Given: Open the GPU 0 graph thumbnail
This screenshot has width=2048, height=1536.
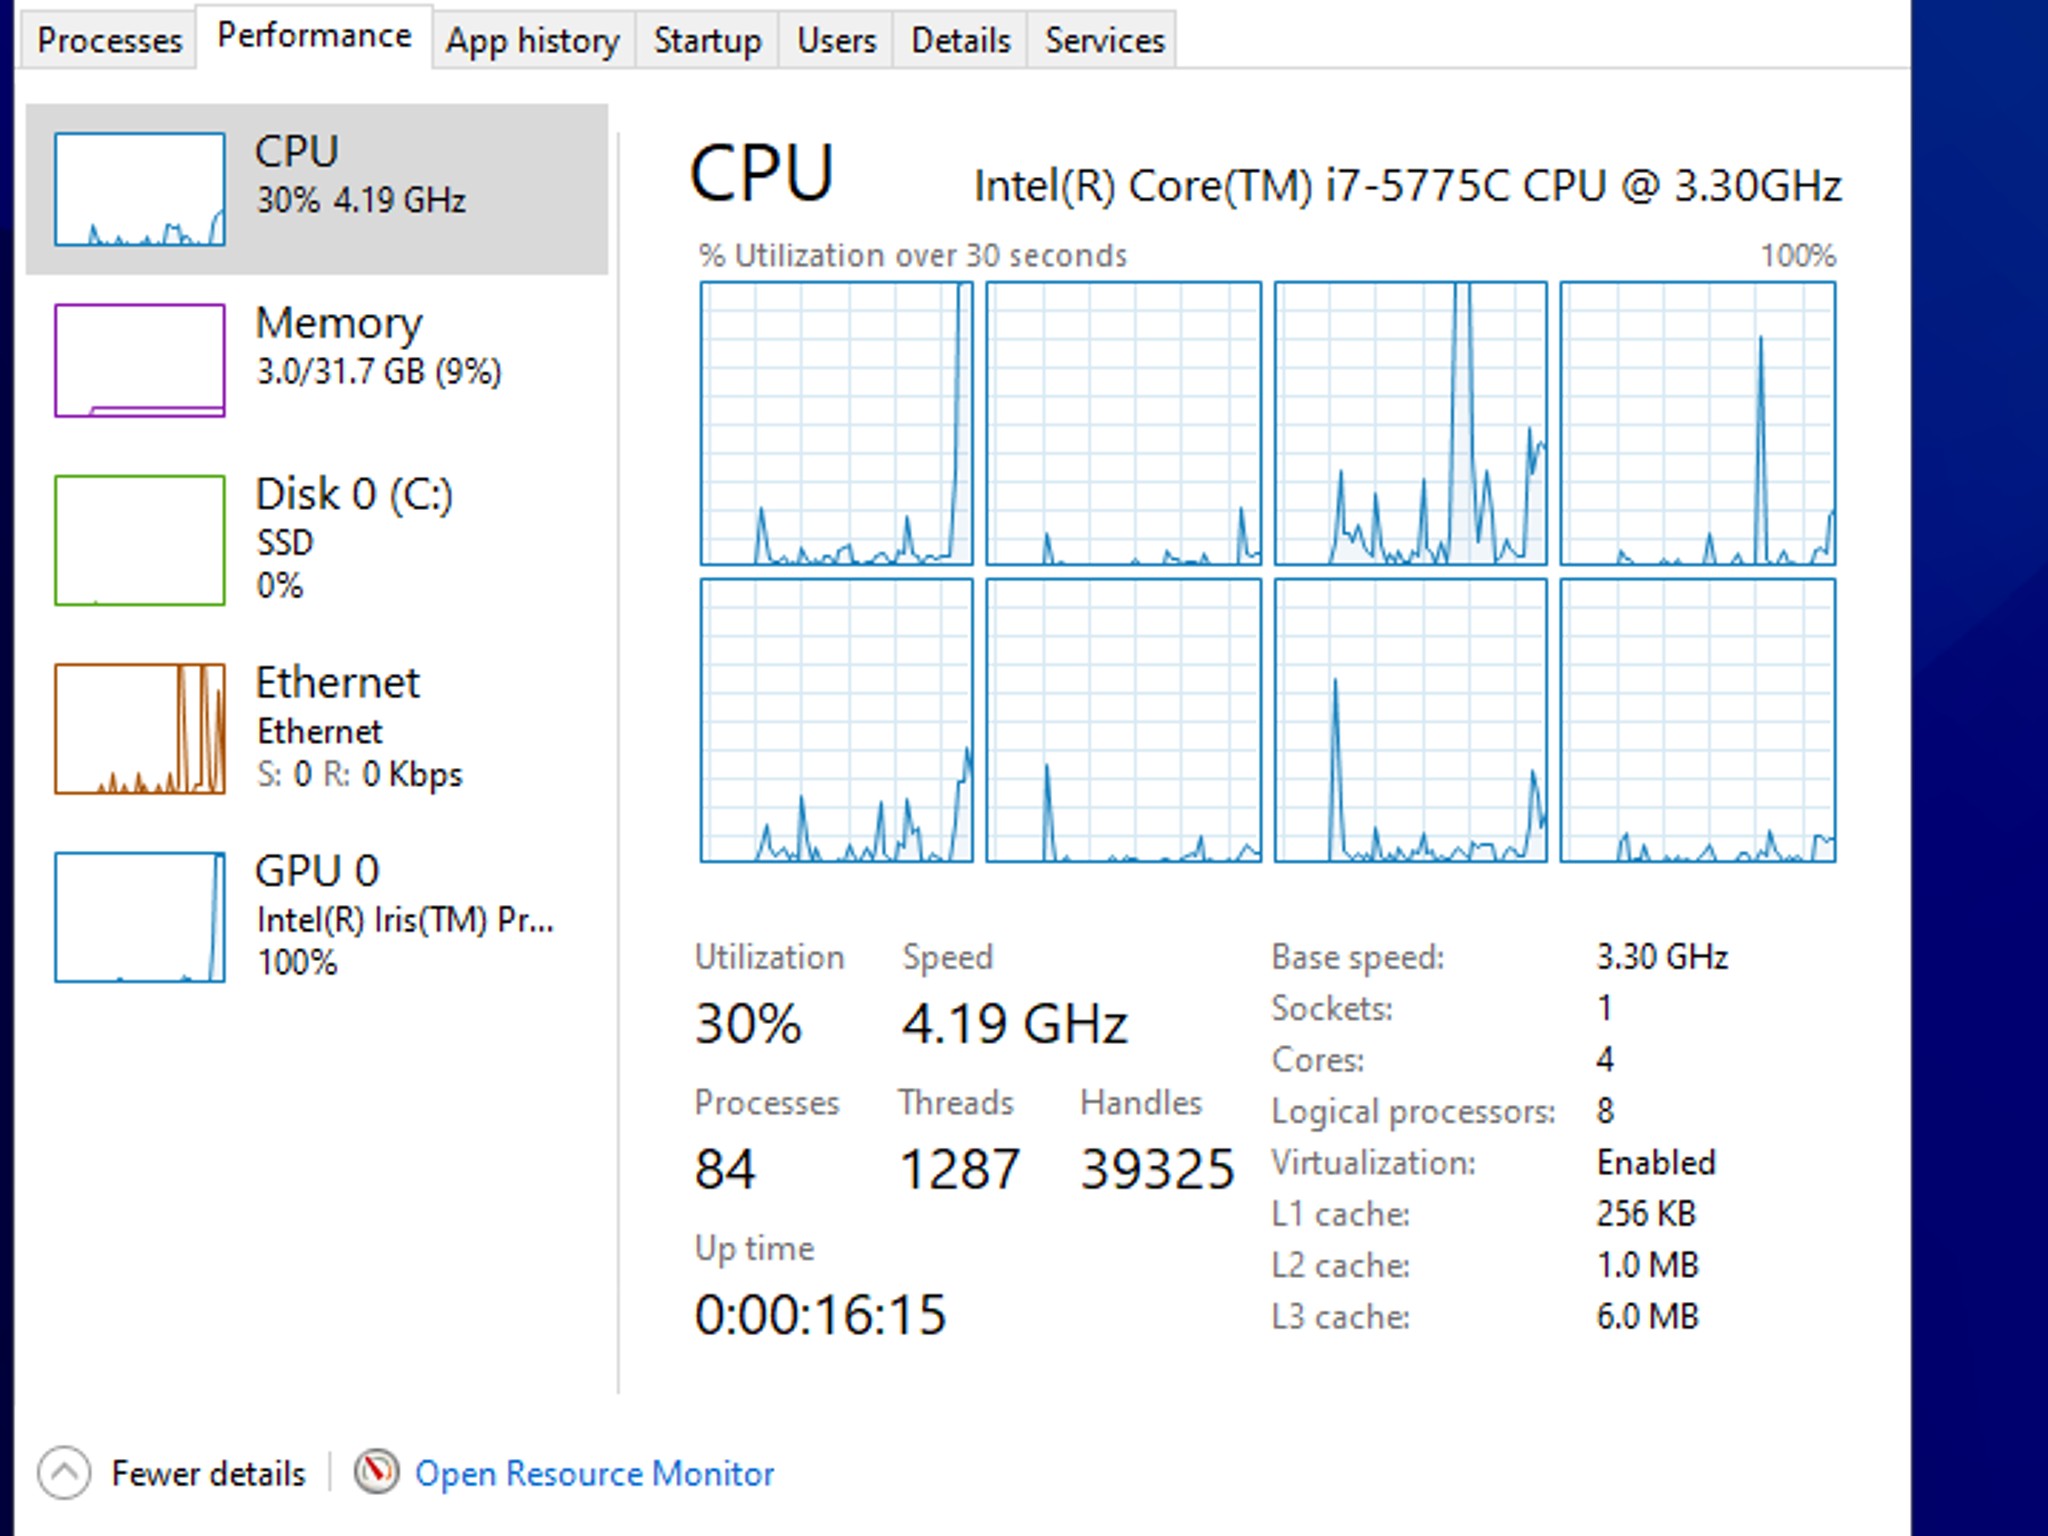Looking at the screenshot, I should (140, 917).
